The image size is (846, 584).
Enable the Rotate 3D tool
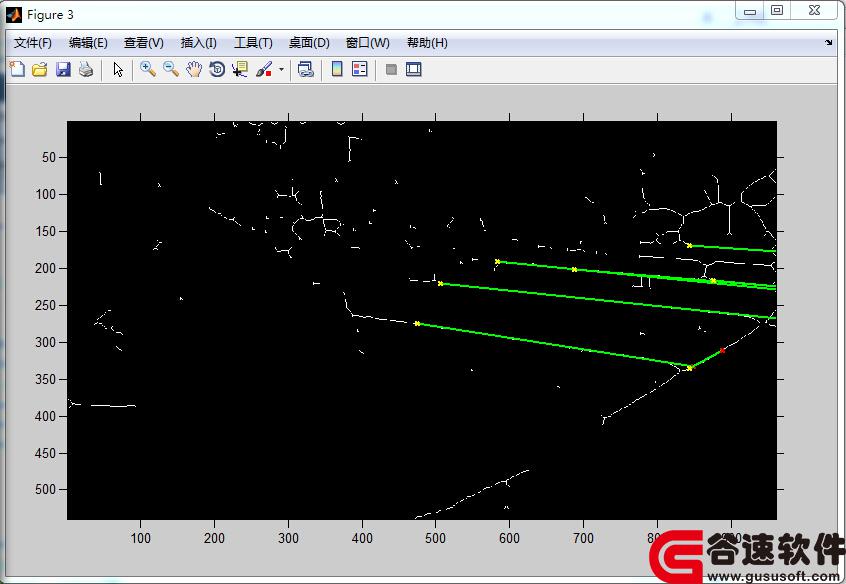point(217,69)
